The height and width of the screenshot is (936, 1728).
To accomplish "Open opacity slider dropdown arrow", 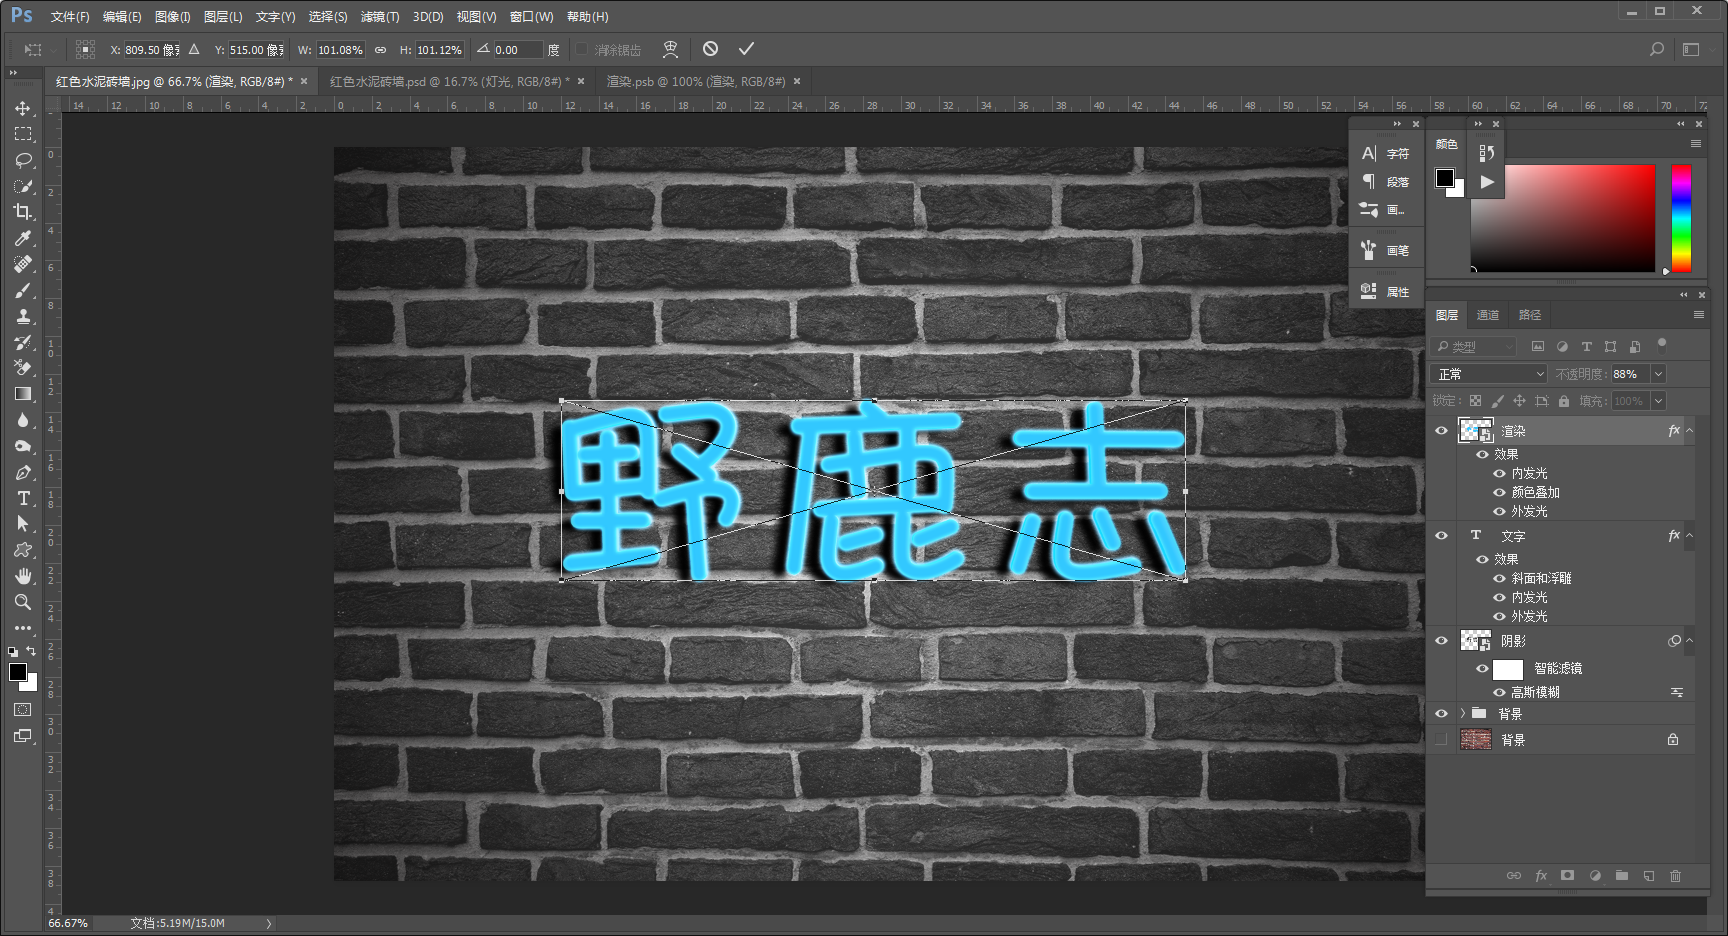I will (1658, 374).
